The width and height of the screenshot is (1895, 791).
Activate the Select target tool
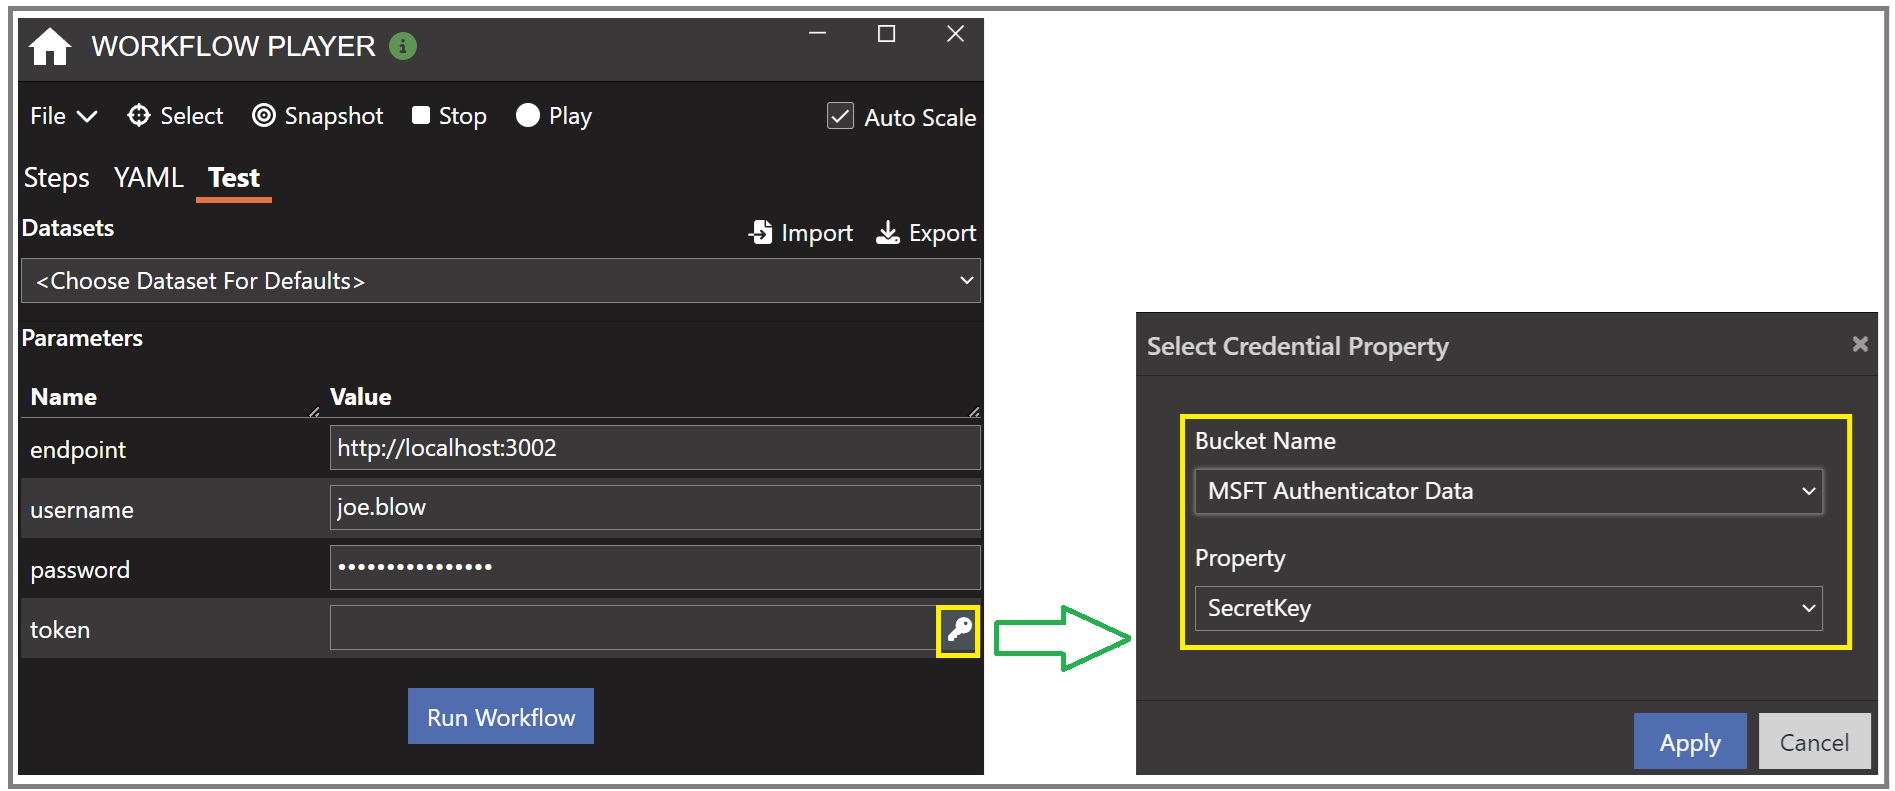point(175,116)
